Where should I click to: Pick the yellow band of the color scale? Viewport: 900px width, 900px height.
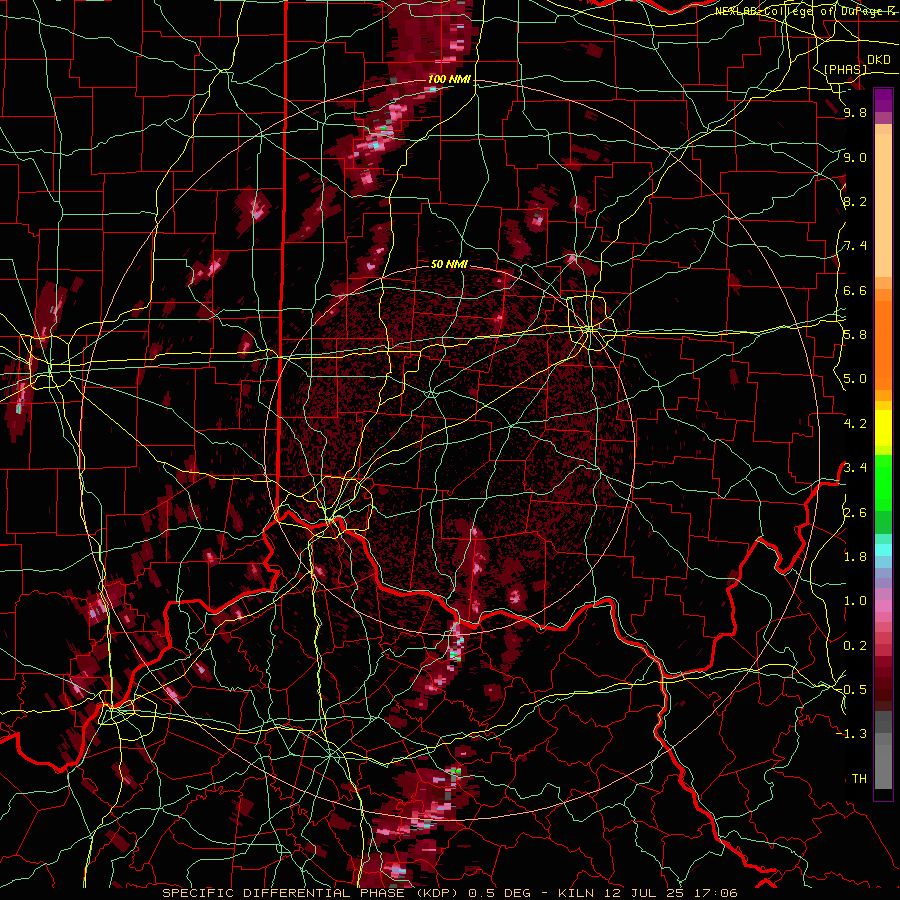click(883, 428)
